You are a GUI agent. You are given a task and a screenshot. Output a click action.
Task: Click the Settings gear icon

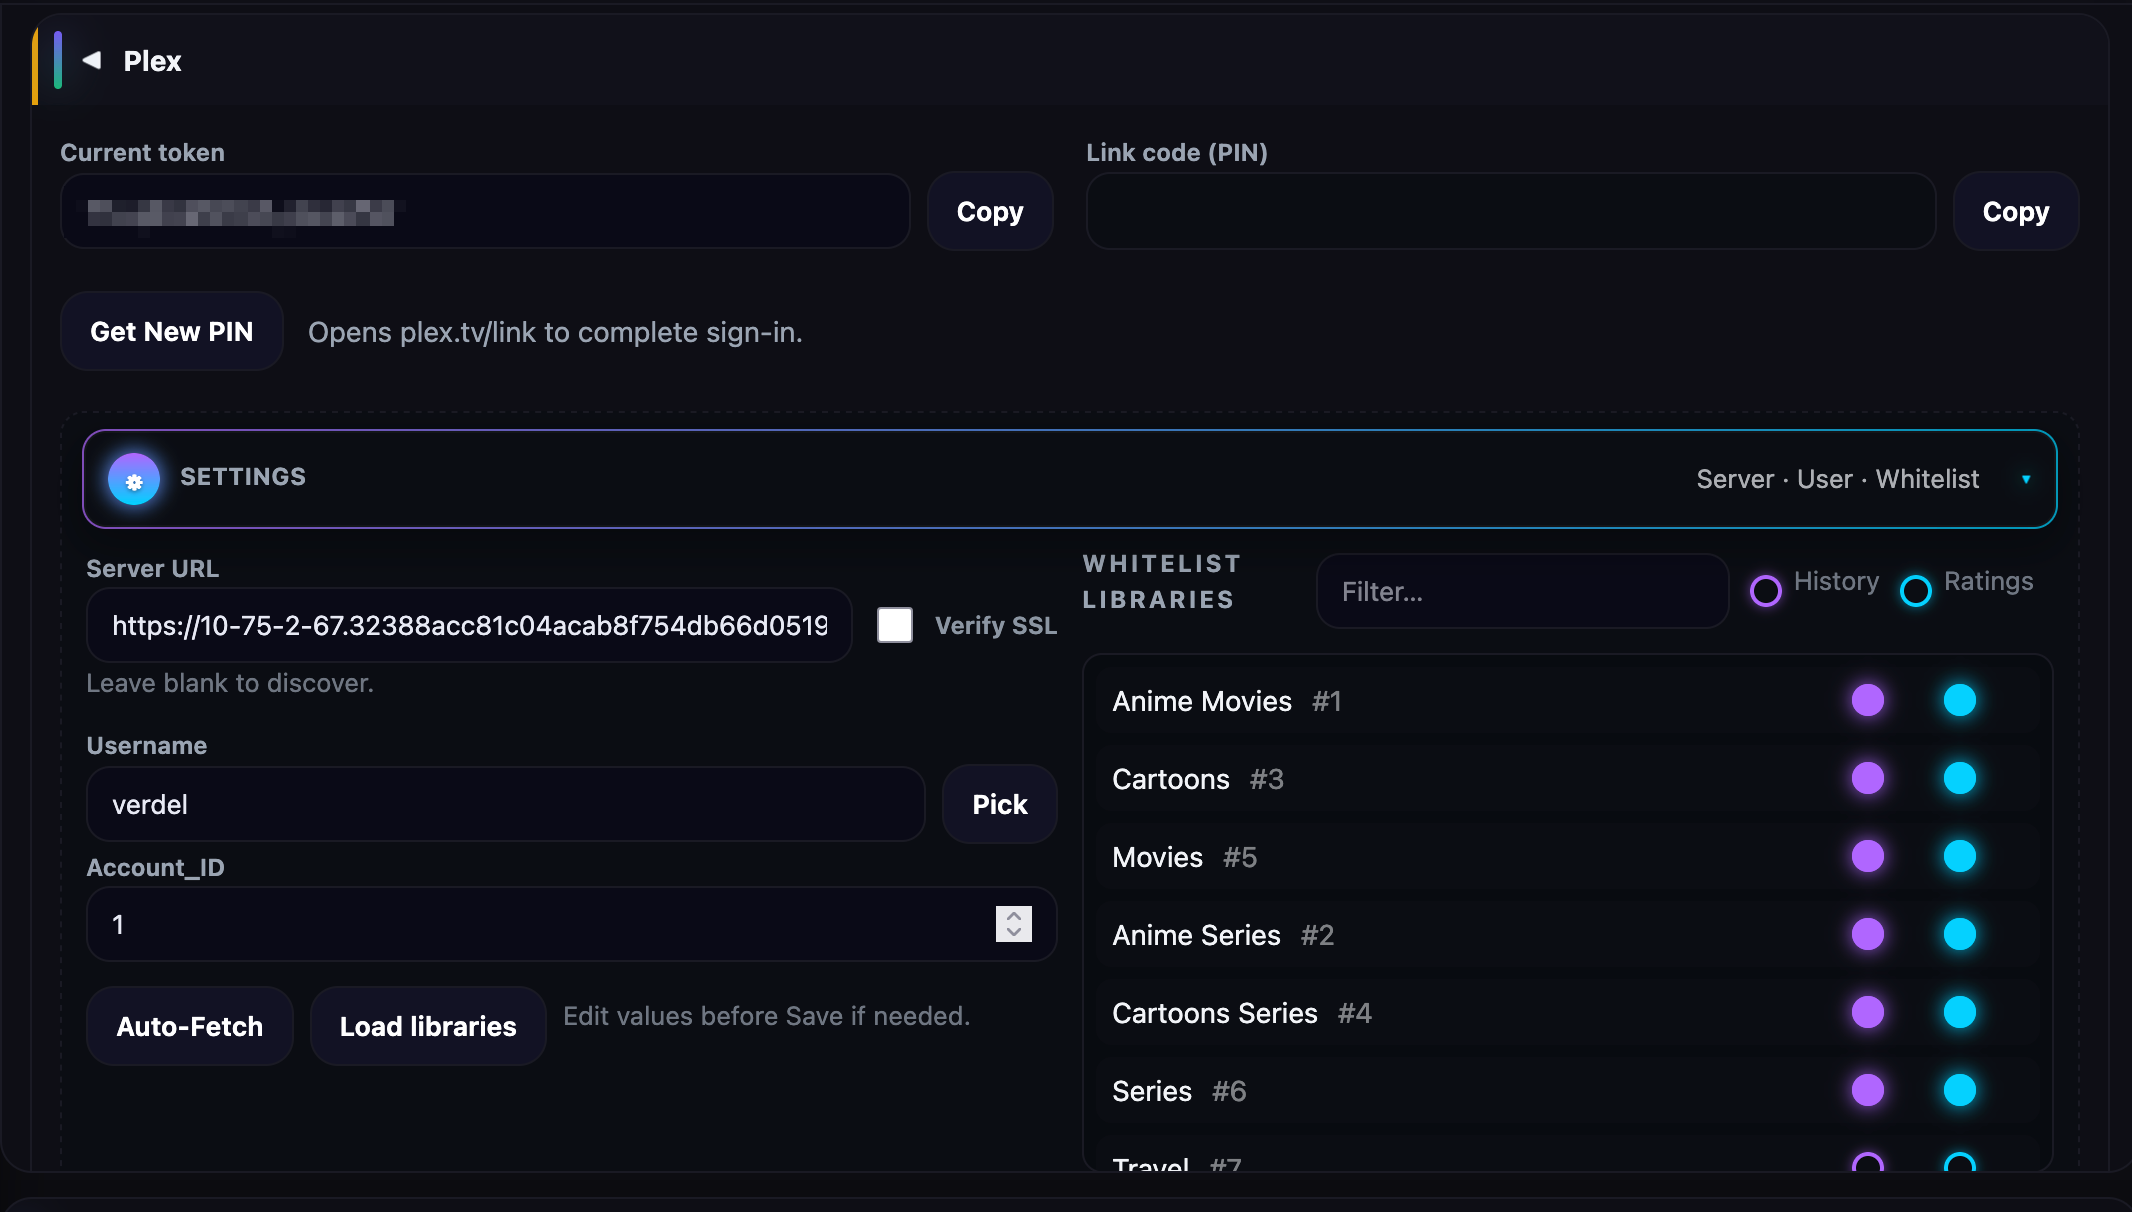click(x=134, y=480)
